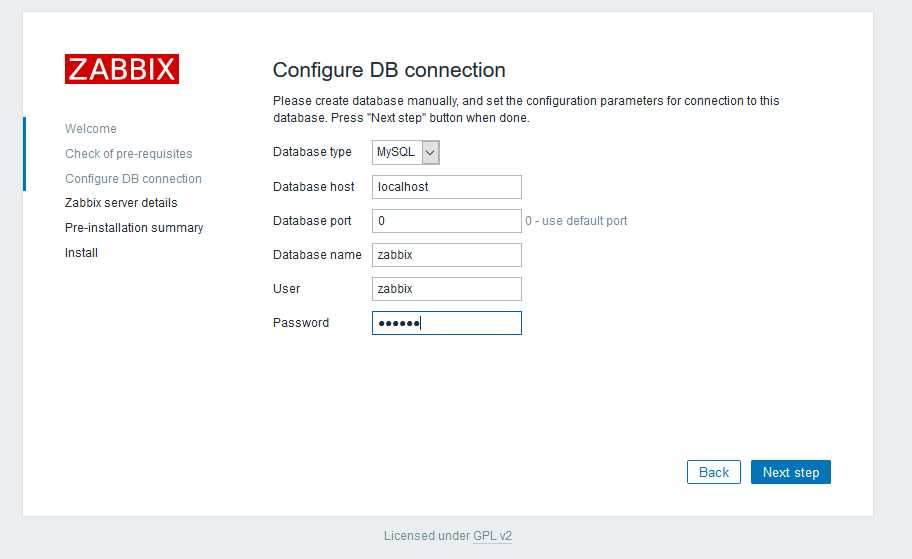Open Pre-installation summary step

(134, 228)
